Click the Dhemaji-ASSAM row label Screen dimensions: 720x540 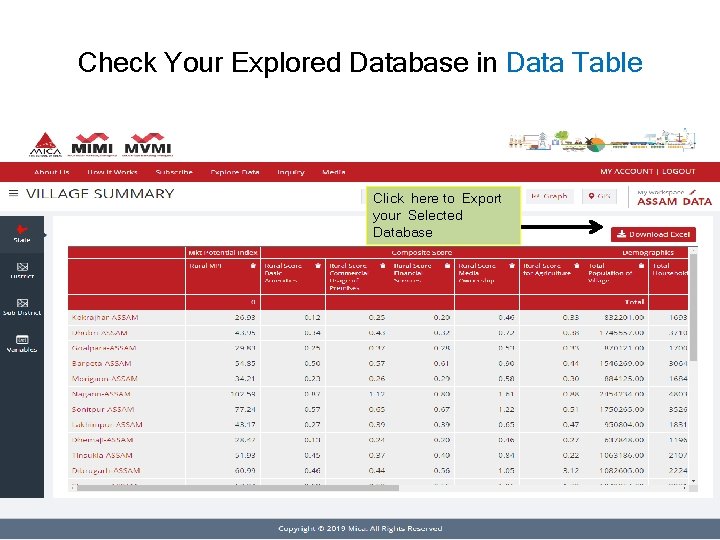coord(102,440)
